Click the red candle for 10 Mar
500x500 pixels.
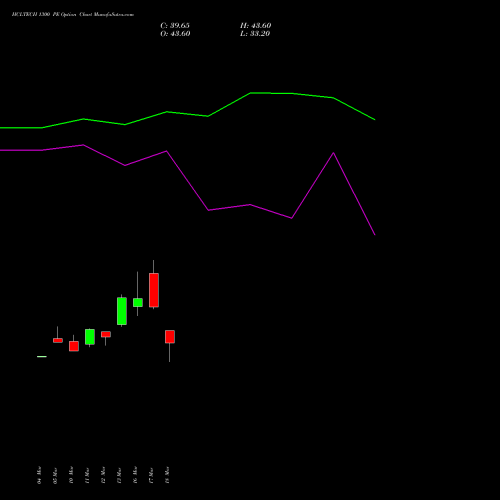tap(74, 346)
